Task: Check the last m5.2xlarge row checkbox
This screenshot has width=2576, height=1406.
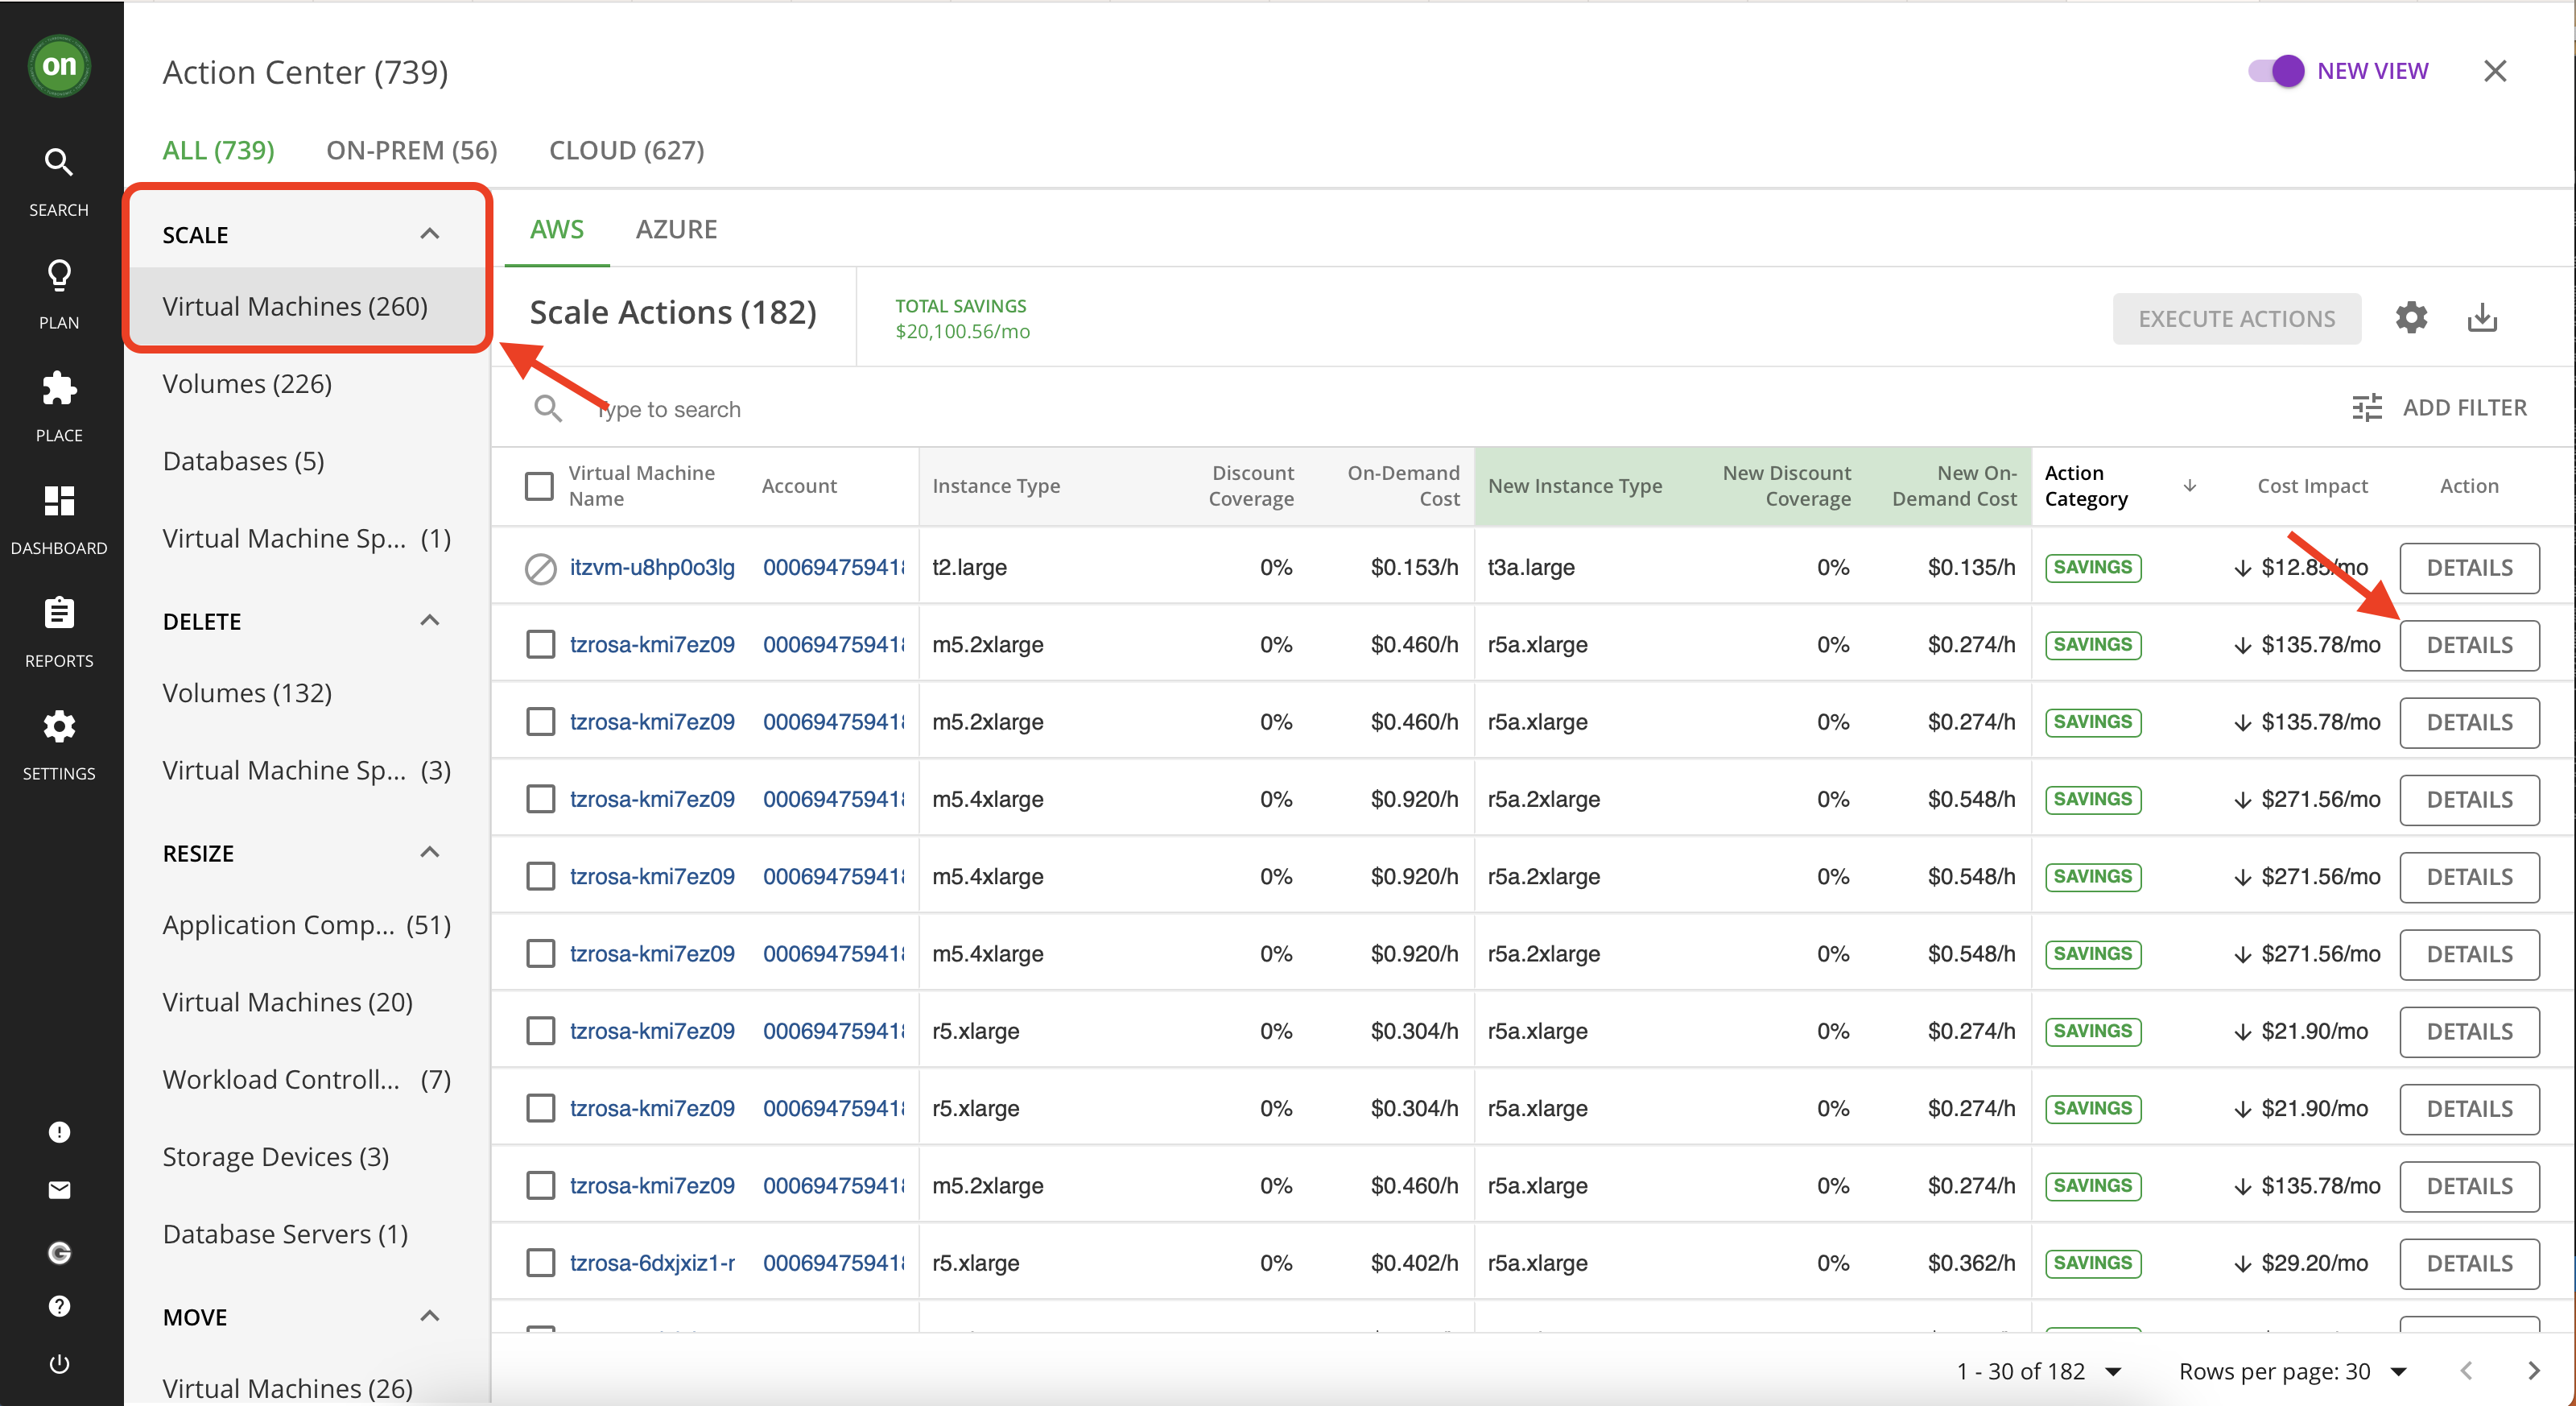Action: pos(541,1185)
